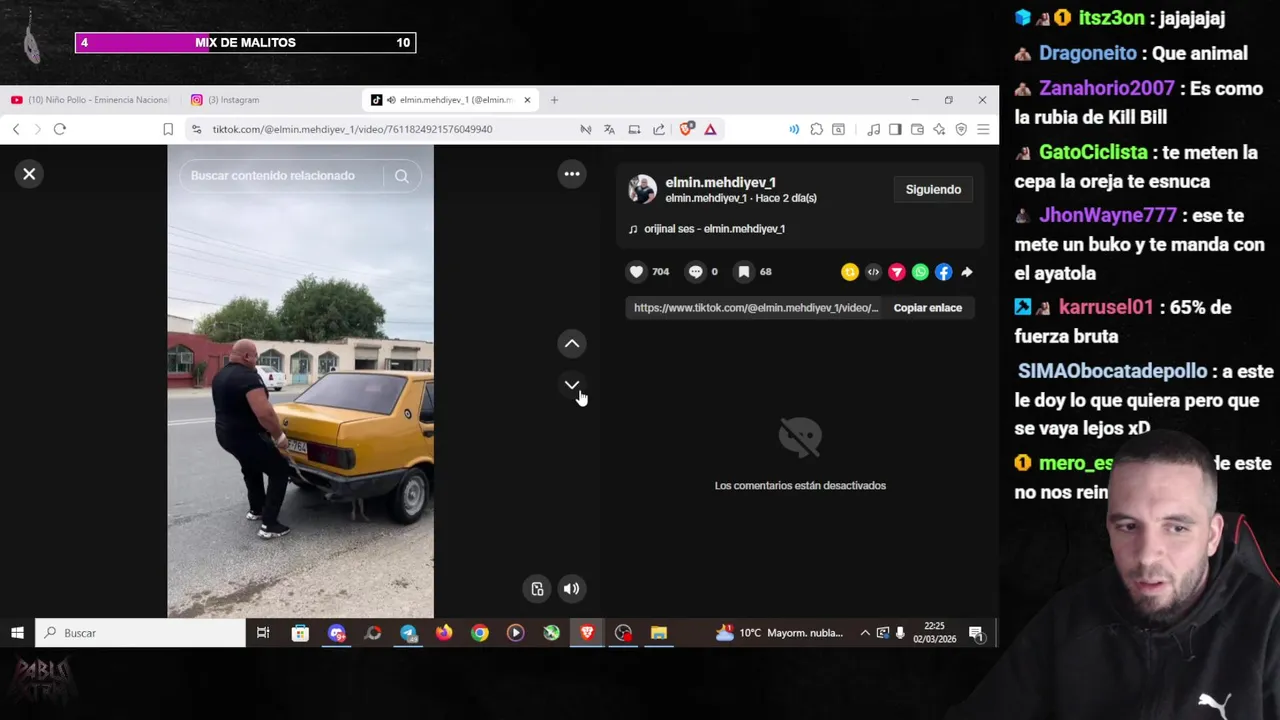
Task: Click the Windows taskbar Buscar search box
Action: [141, 633]
